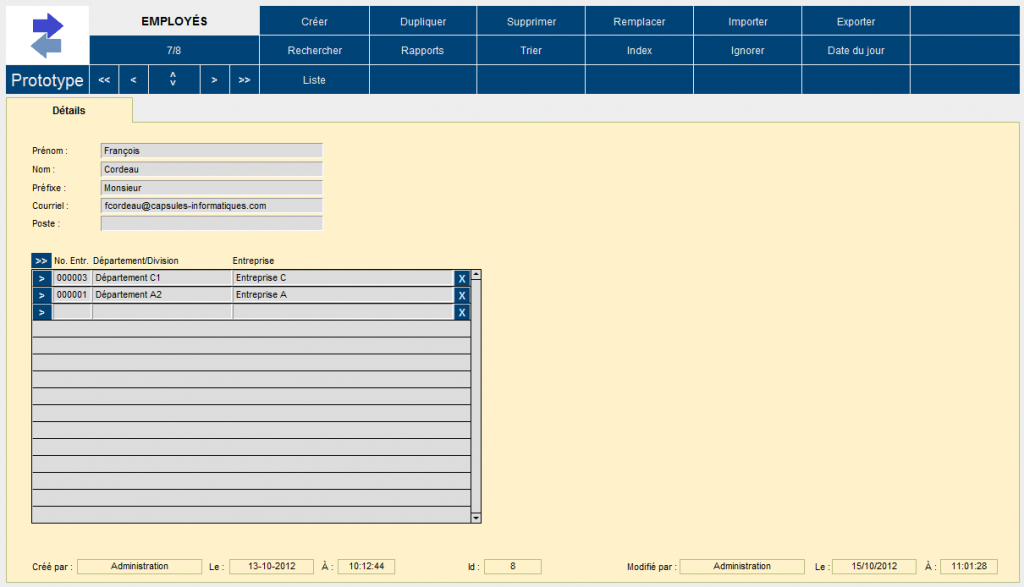The width and height of the screenshot is (1024, 587).
Task: Click the blue arrows Prototype logo
Action: [x=47, y=35]
